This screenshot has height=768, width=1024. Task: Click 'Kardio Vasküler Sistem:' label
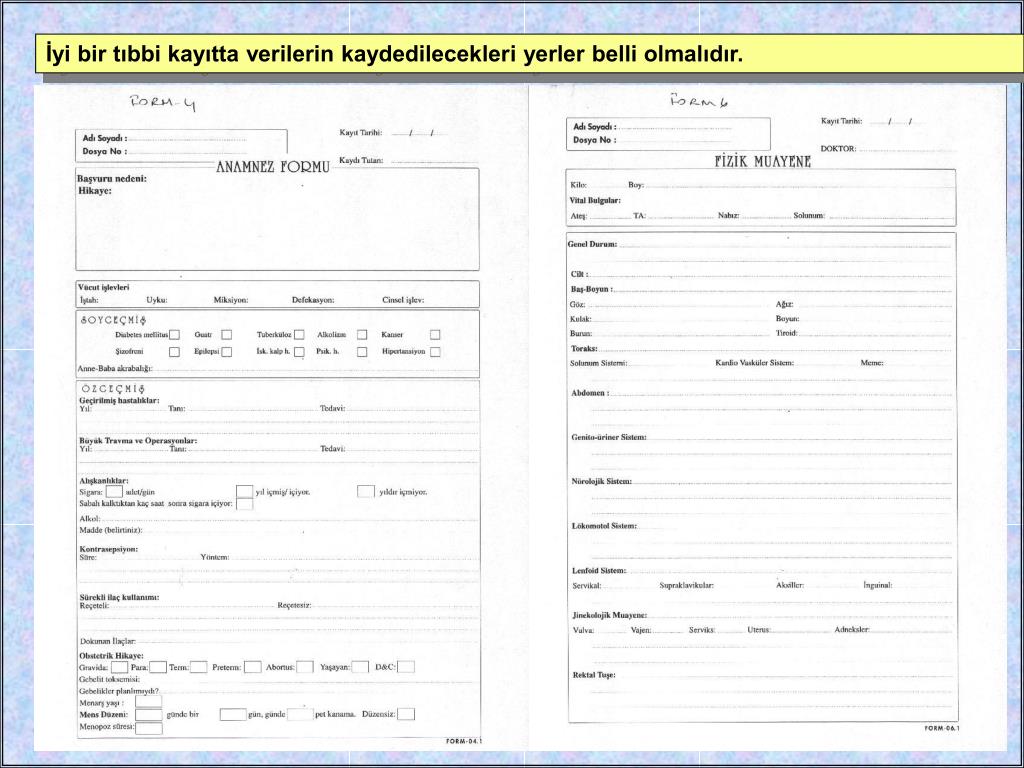pyautogui.click(x=754, y=363)
